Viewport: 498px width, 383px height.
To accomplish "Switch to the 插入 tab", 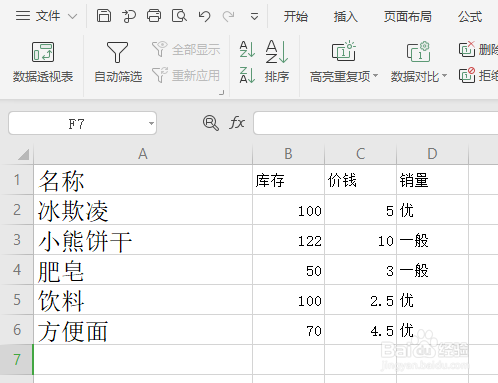I will point(346,16).
